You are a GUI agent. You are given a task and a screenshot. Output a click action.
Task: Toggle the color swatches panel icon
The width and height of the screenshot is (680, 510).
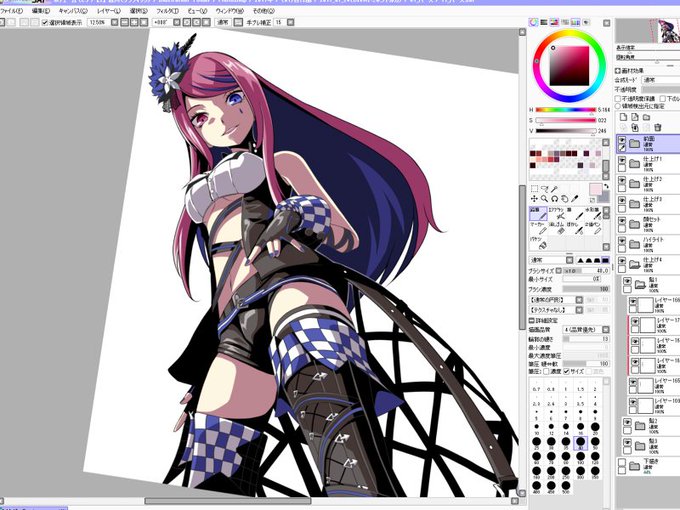[575, 22]
